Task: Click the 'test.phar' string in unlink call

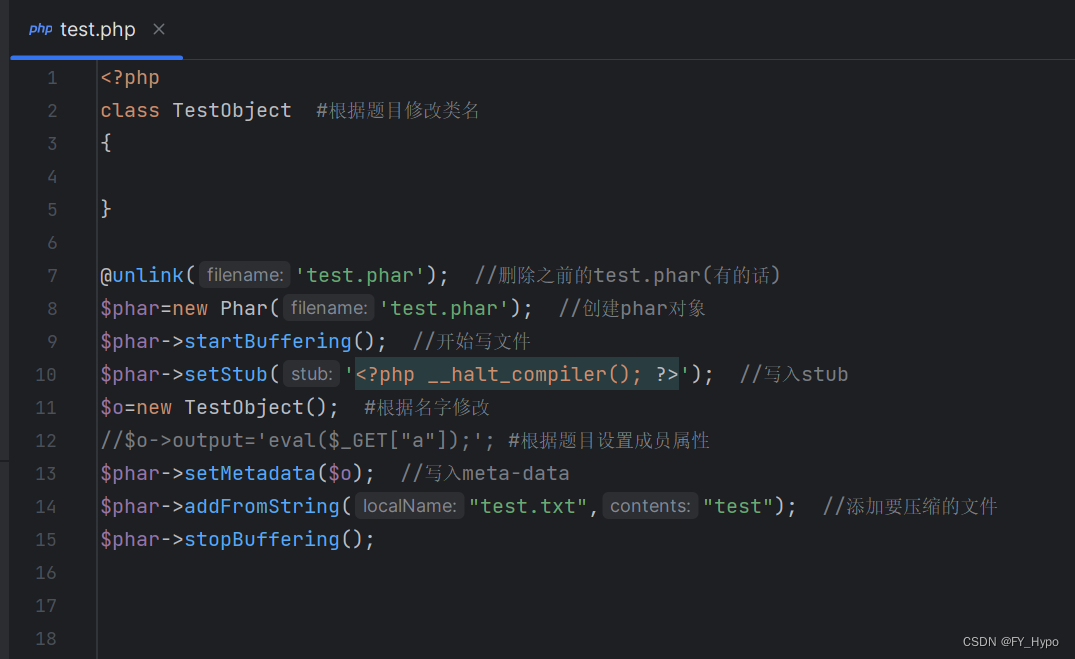Action: 360,275
